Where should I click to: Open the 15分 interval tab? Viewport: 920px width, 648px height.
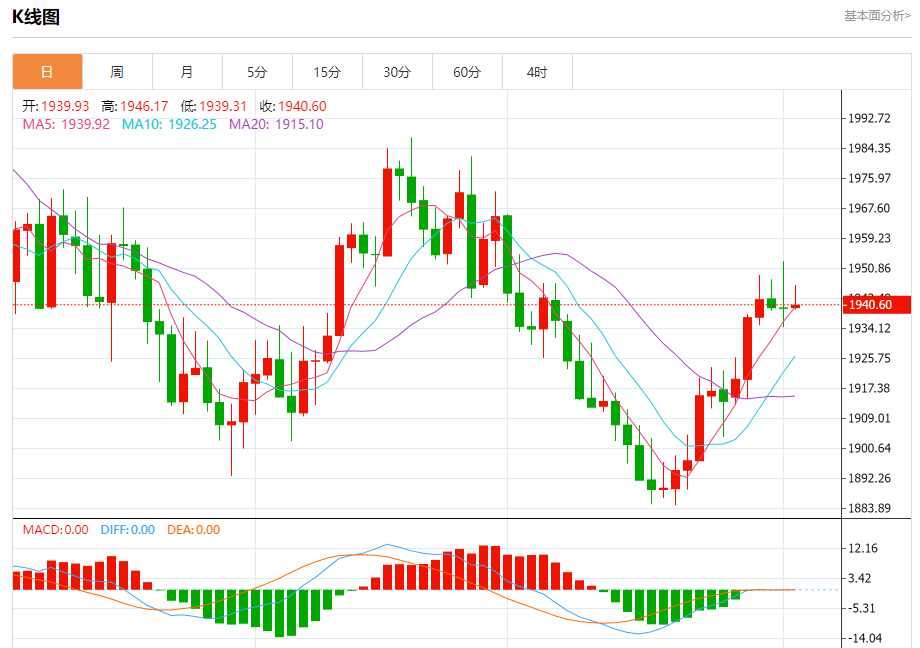(x=327, y=72)
